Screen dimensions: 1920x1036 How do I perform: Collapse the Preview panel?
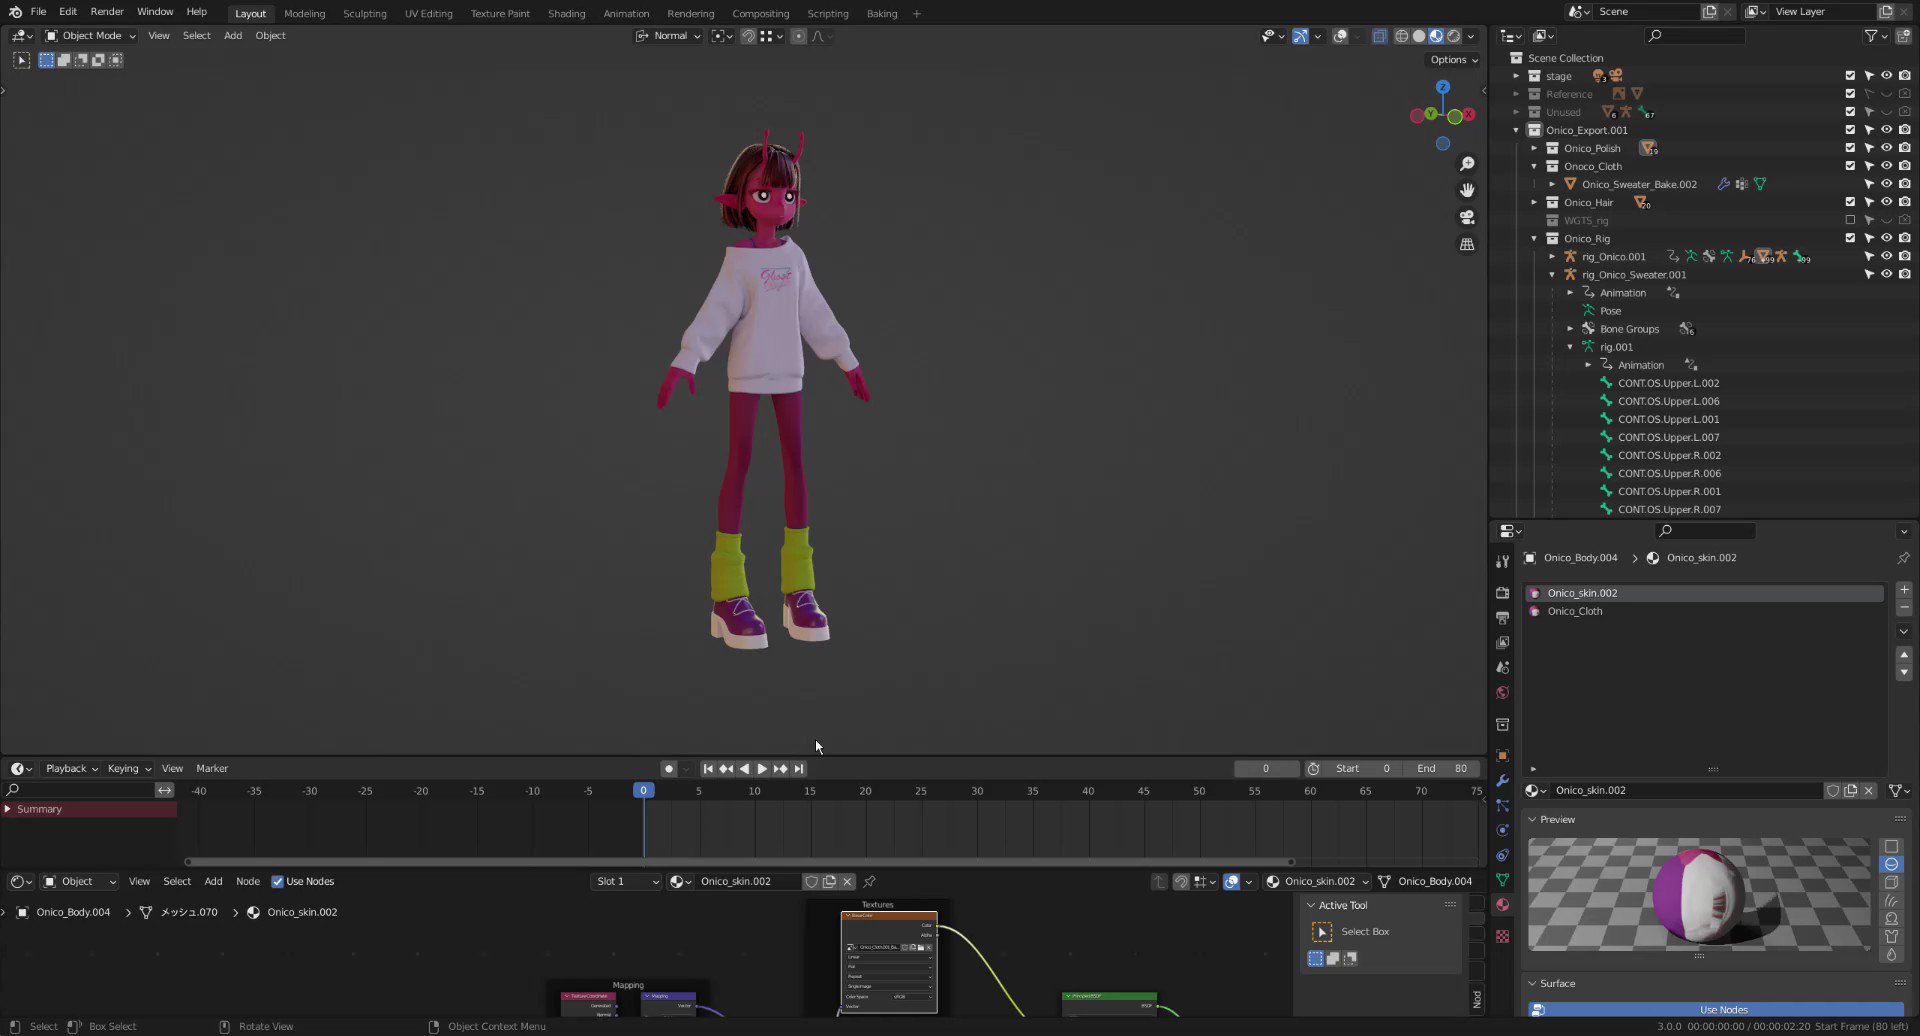(1532, 820)
